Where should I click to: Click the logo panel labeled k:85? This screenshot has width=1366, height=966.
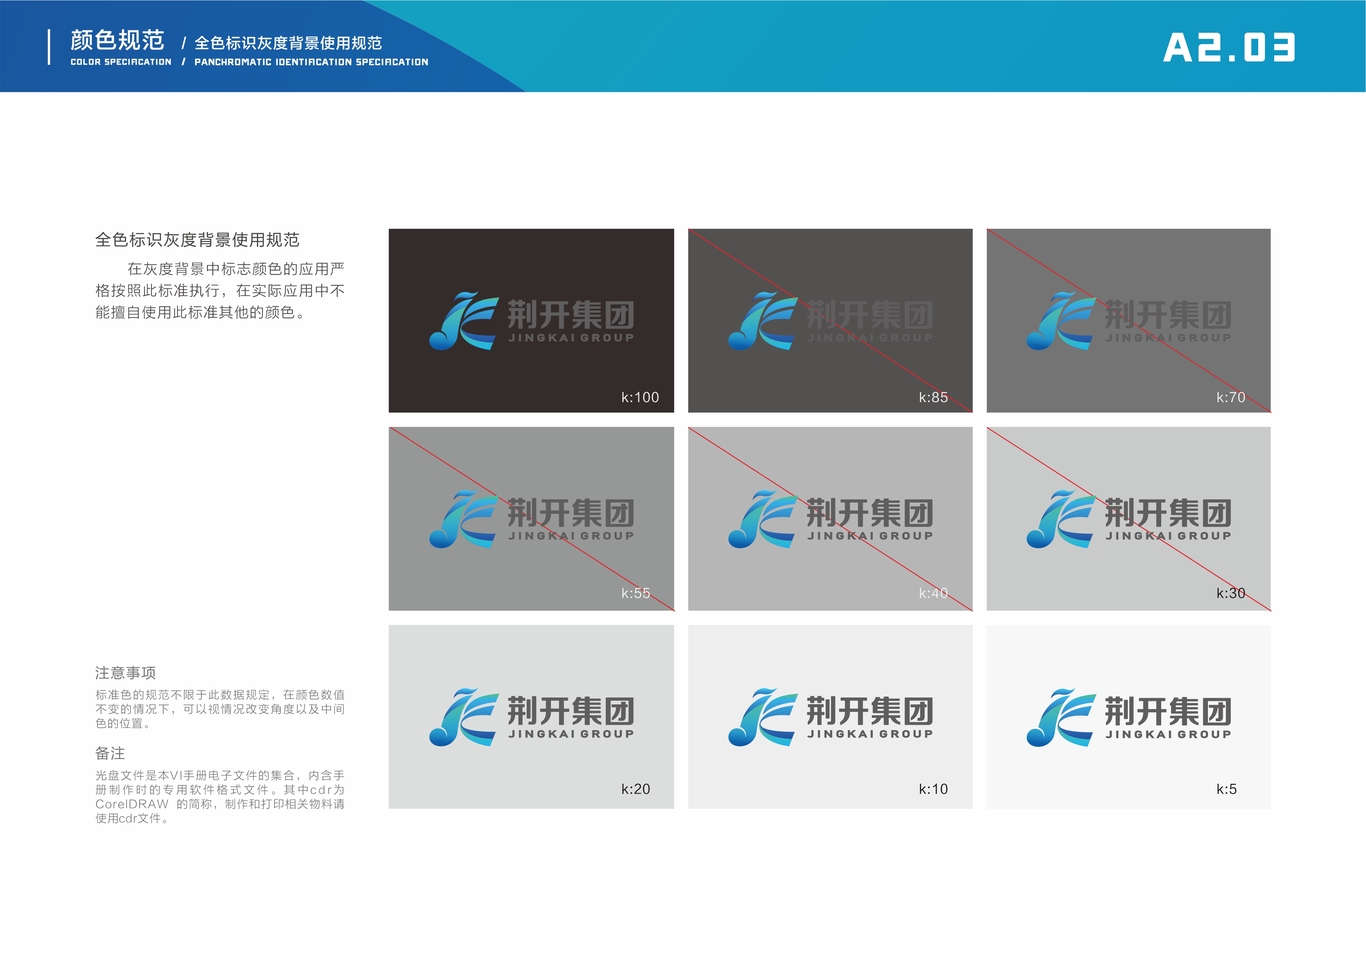(x=830, y=320)
